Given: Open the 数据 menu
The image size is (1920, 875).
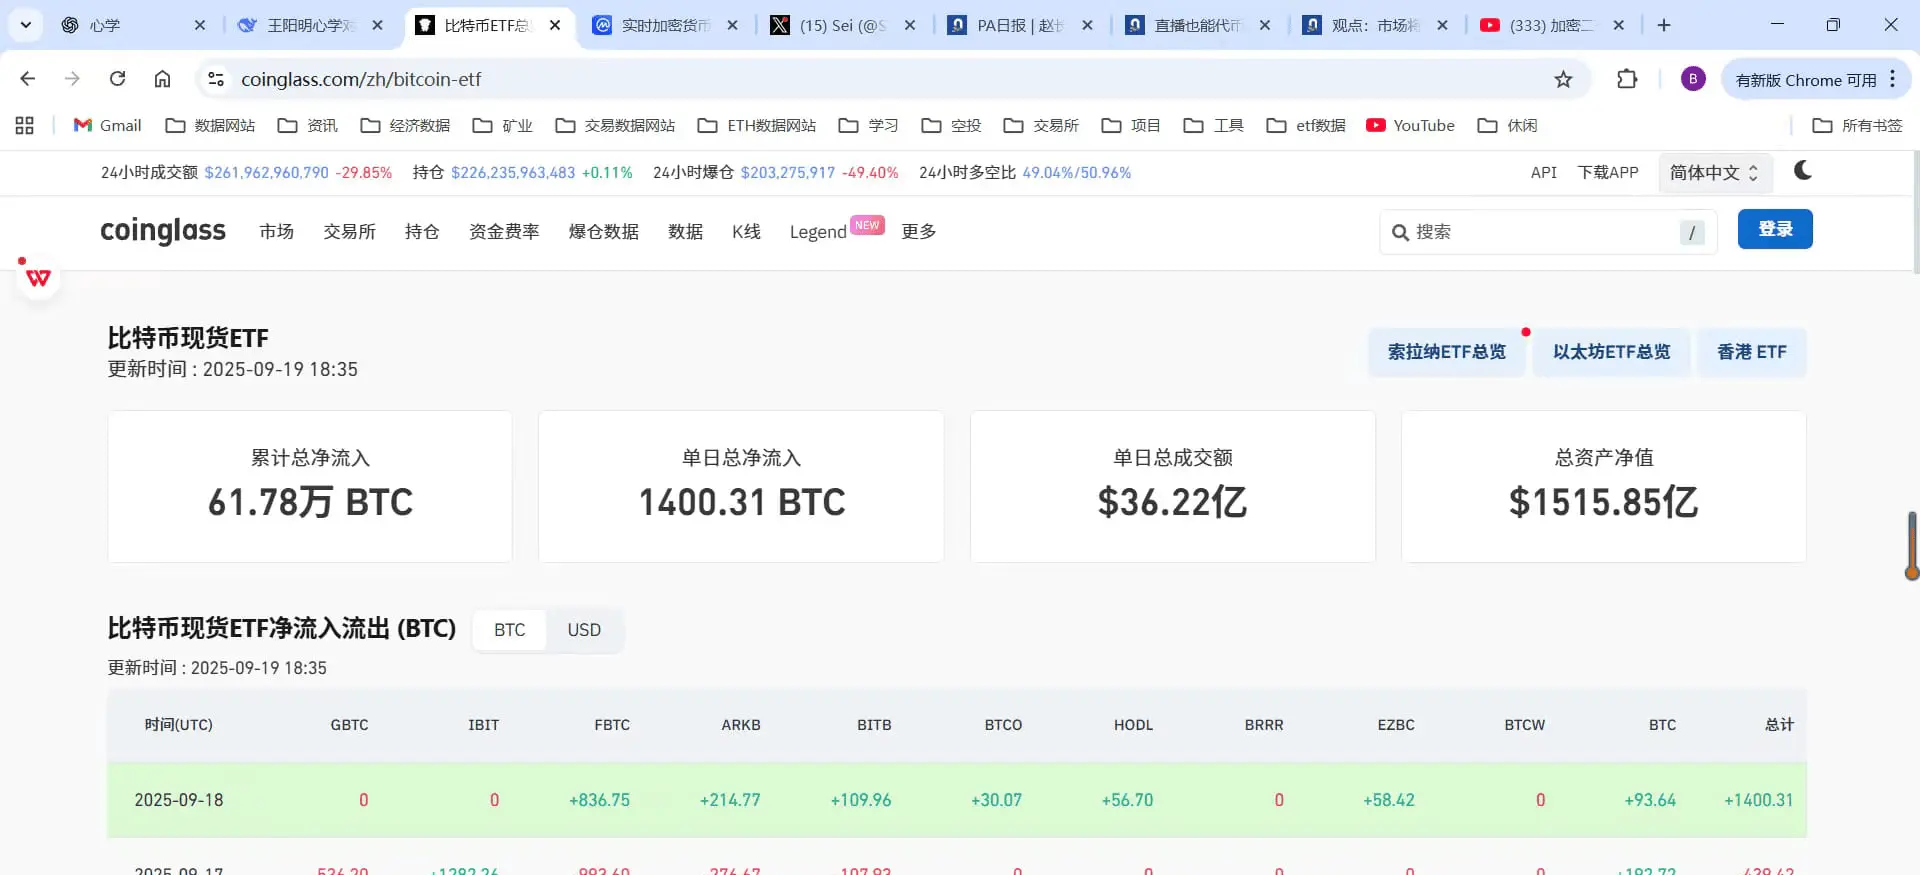Looking at the screenshot, I should [686, 231].
